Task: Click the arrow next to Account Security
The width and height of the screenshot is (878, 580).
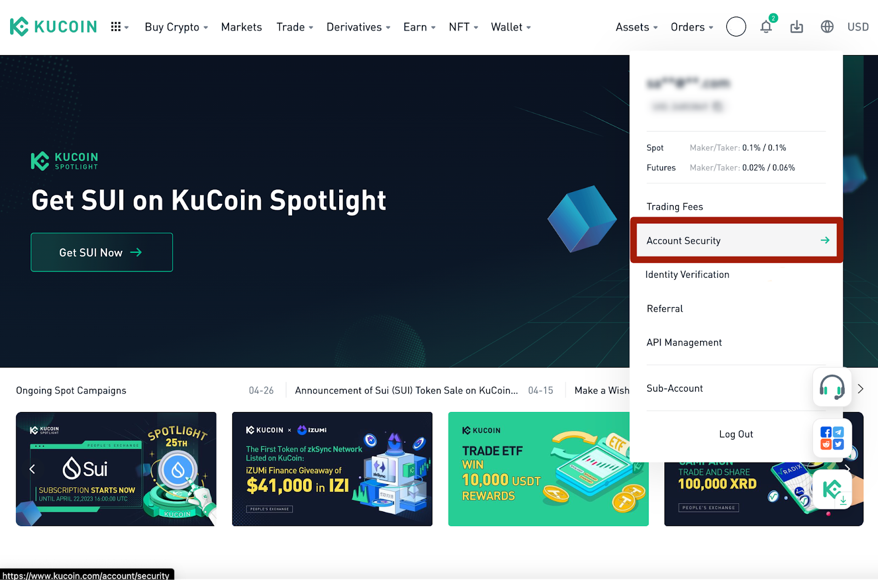Action: point(825,240)
